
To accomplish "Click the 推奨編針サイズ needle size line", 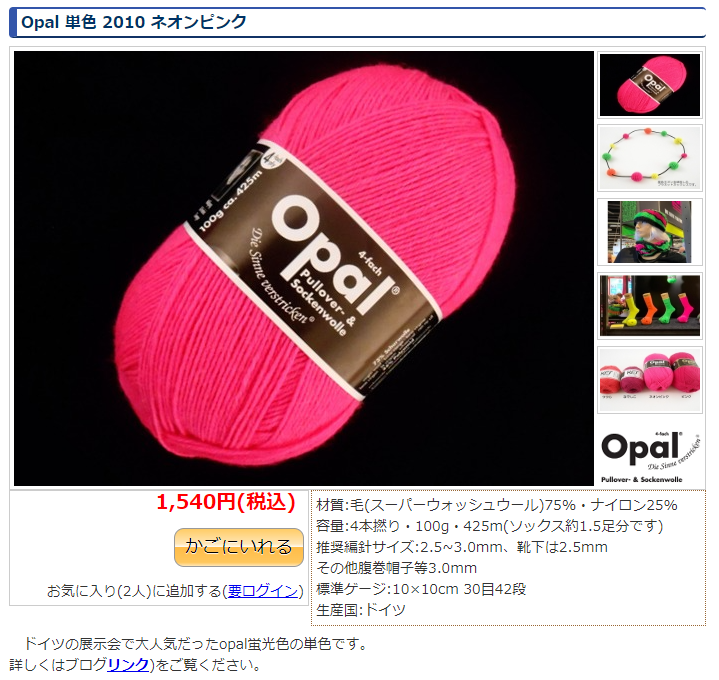I will tap(462, 547).
